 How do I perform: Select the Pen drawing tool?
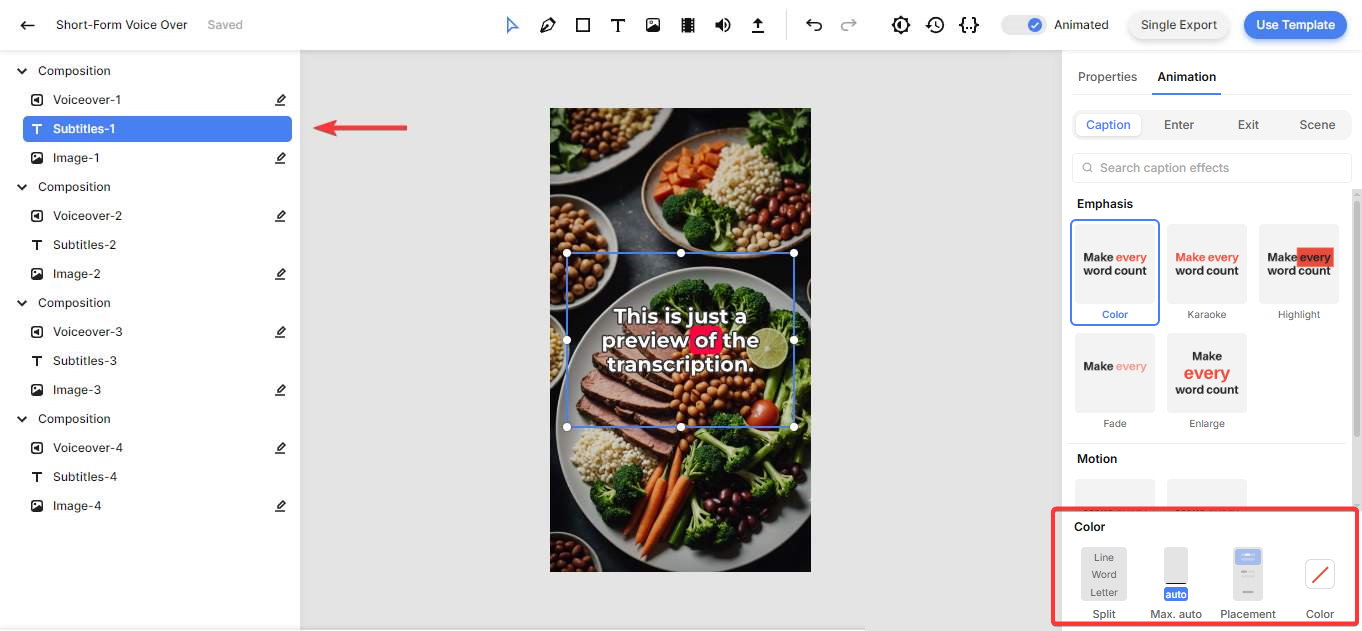[548, 25]
